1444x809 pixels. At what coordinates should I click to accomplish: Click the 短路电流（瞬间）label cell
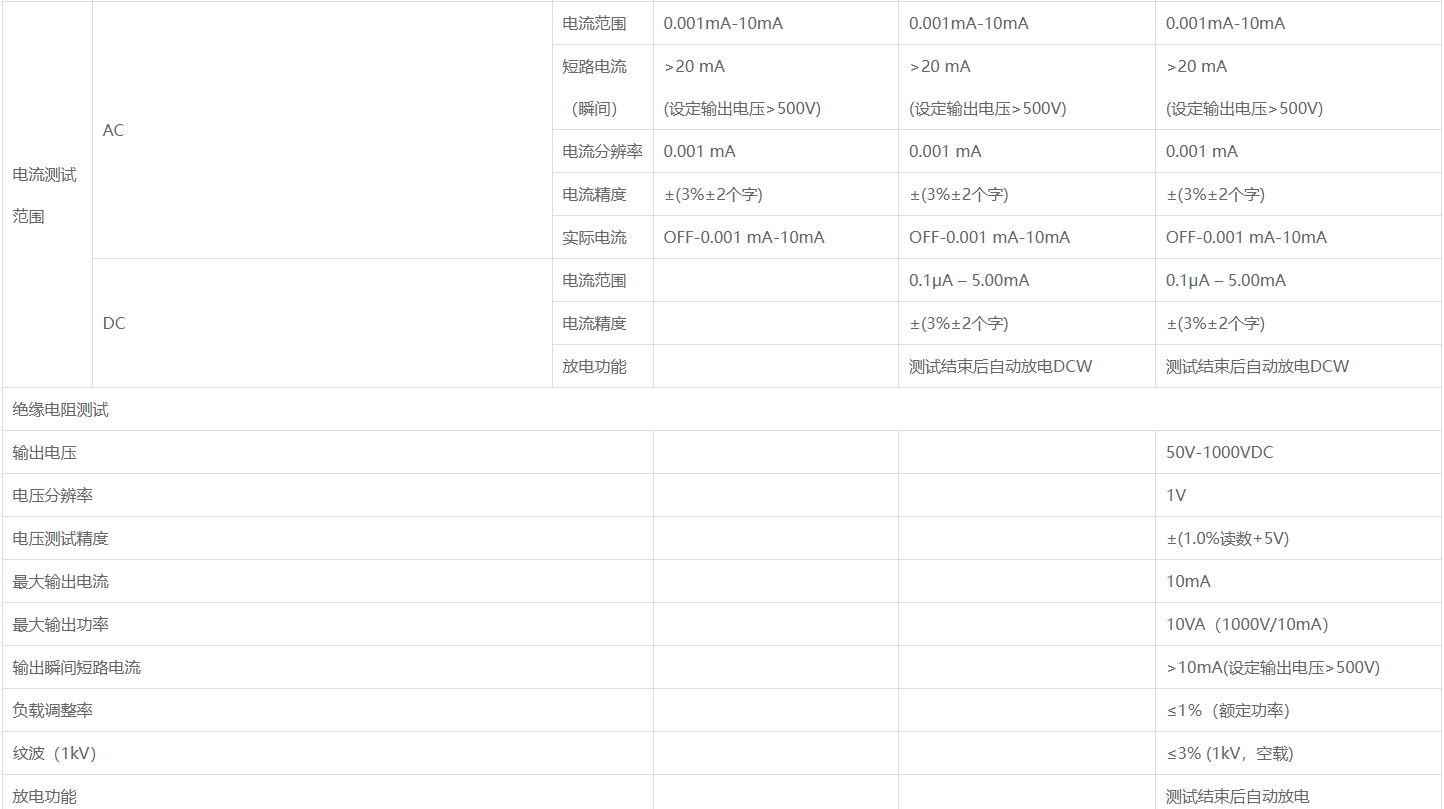pos(603,87)
